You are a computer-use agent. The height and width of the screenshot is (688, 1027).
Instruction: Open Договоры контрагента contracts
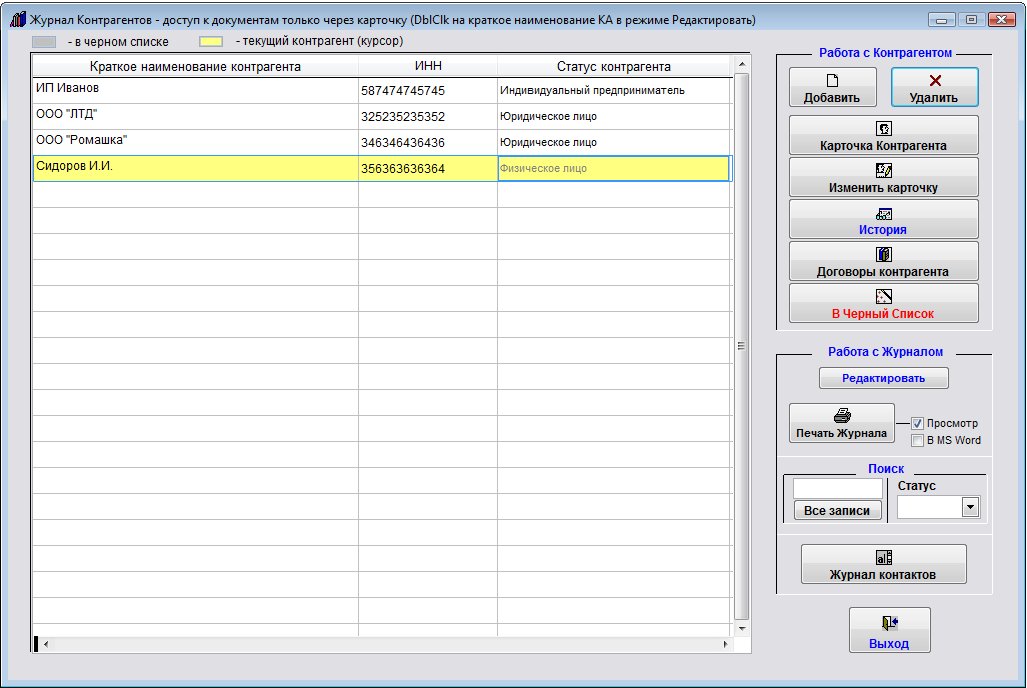[883, 262]
